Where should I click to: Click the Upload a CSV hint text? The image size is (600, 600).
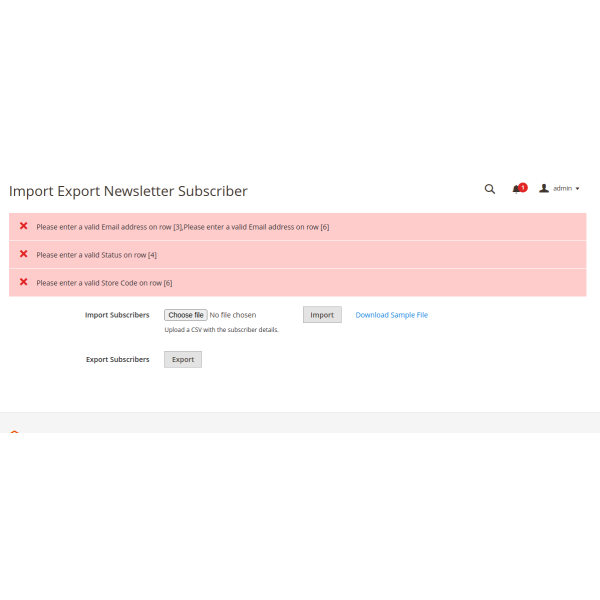coord(221,330)
